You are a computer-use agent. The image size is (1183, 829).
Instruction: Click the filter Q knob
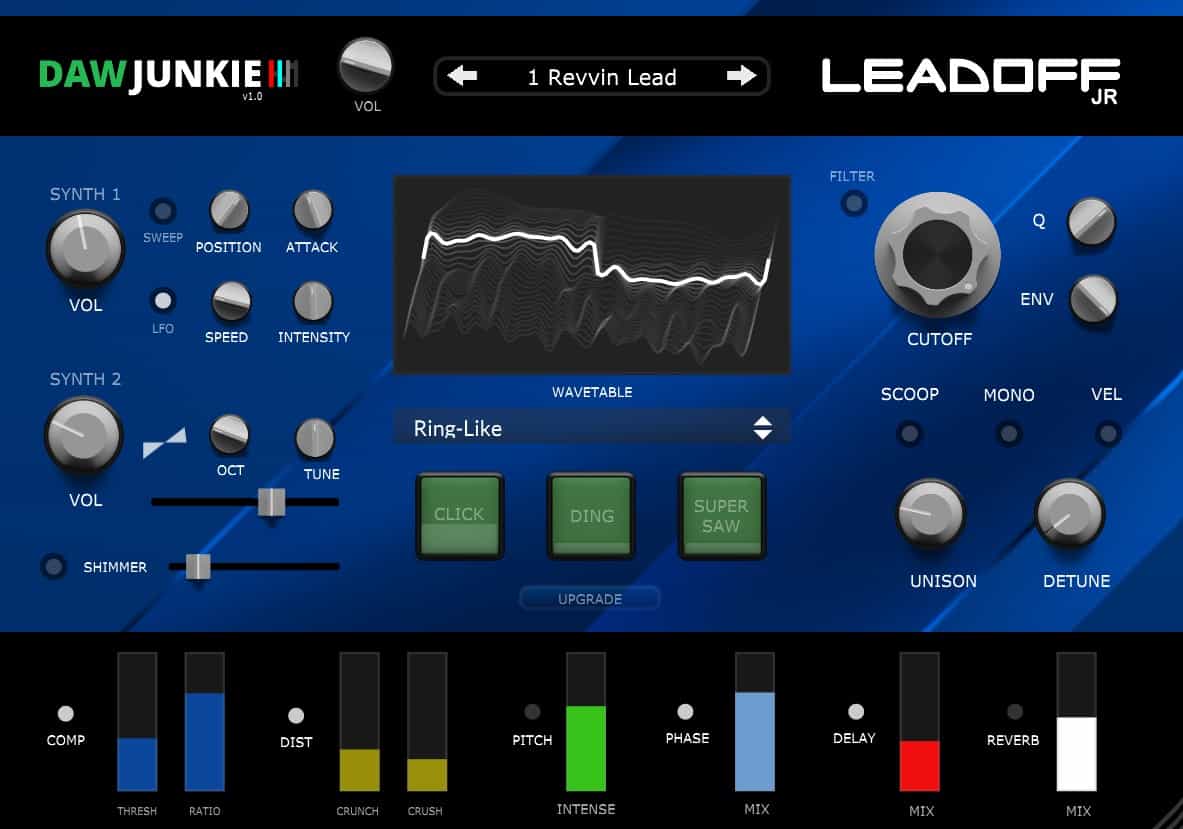[x=1091, y=221]
